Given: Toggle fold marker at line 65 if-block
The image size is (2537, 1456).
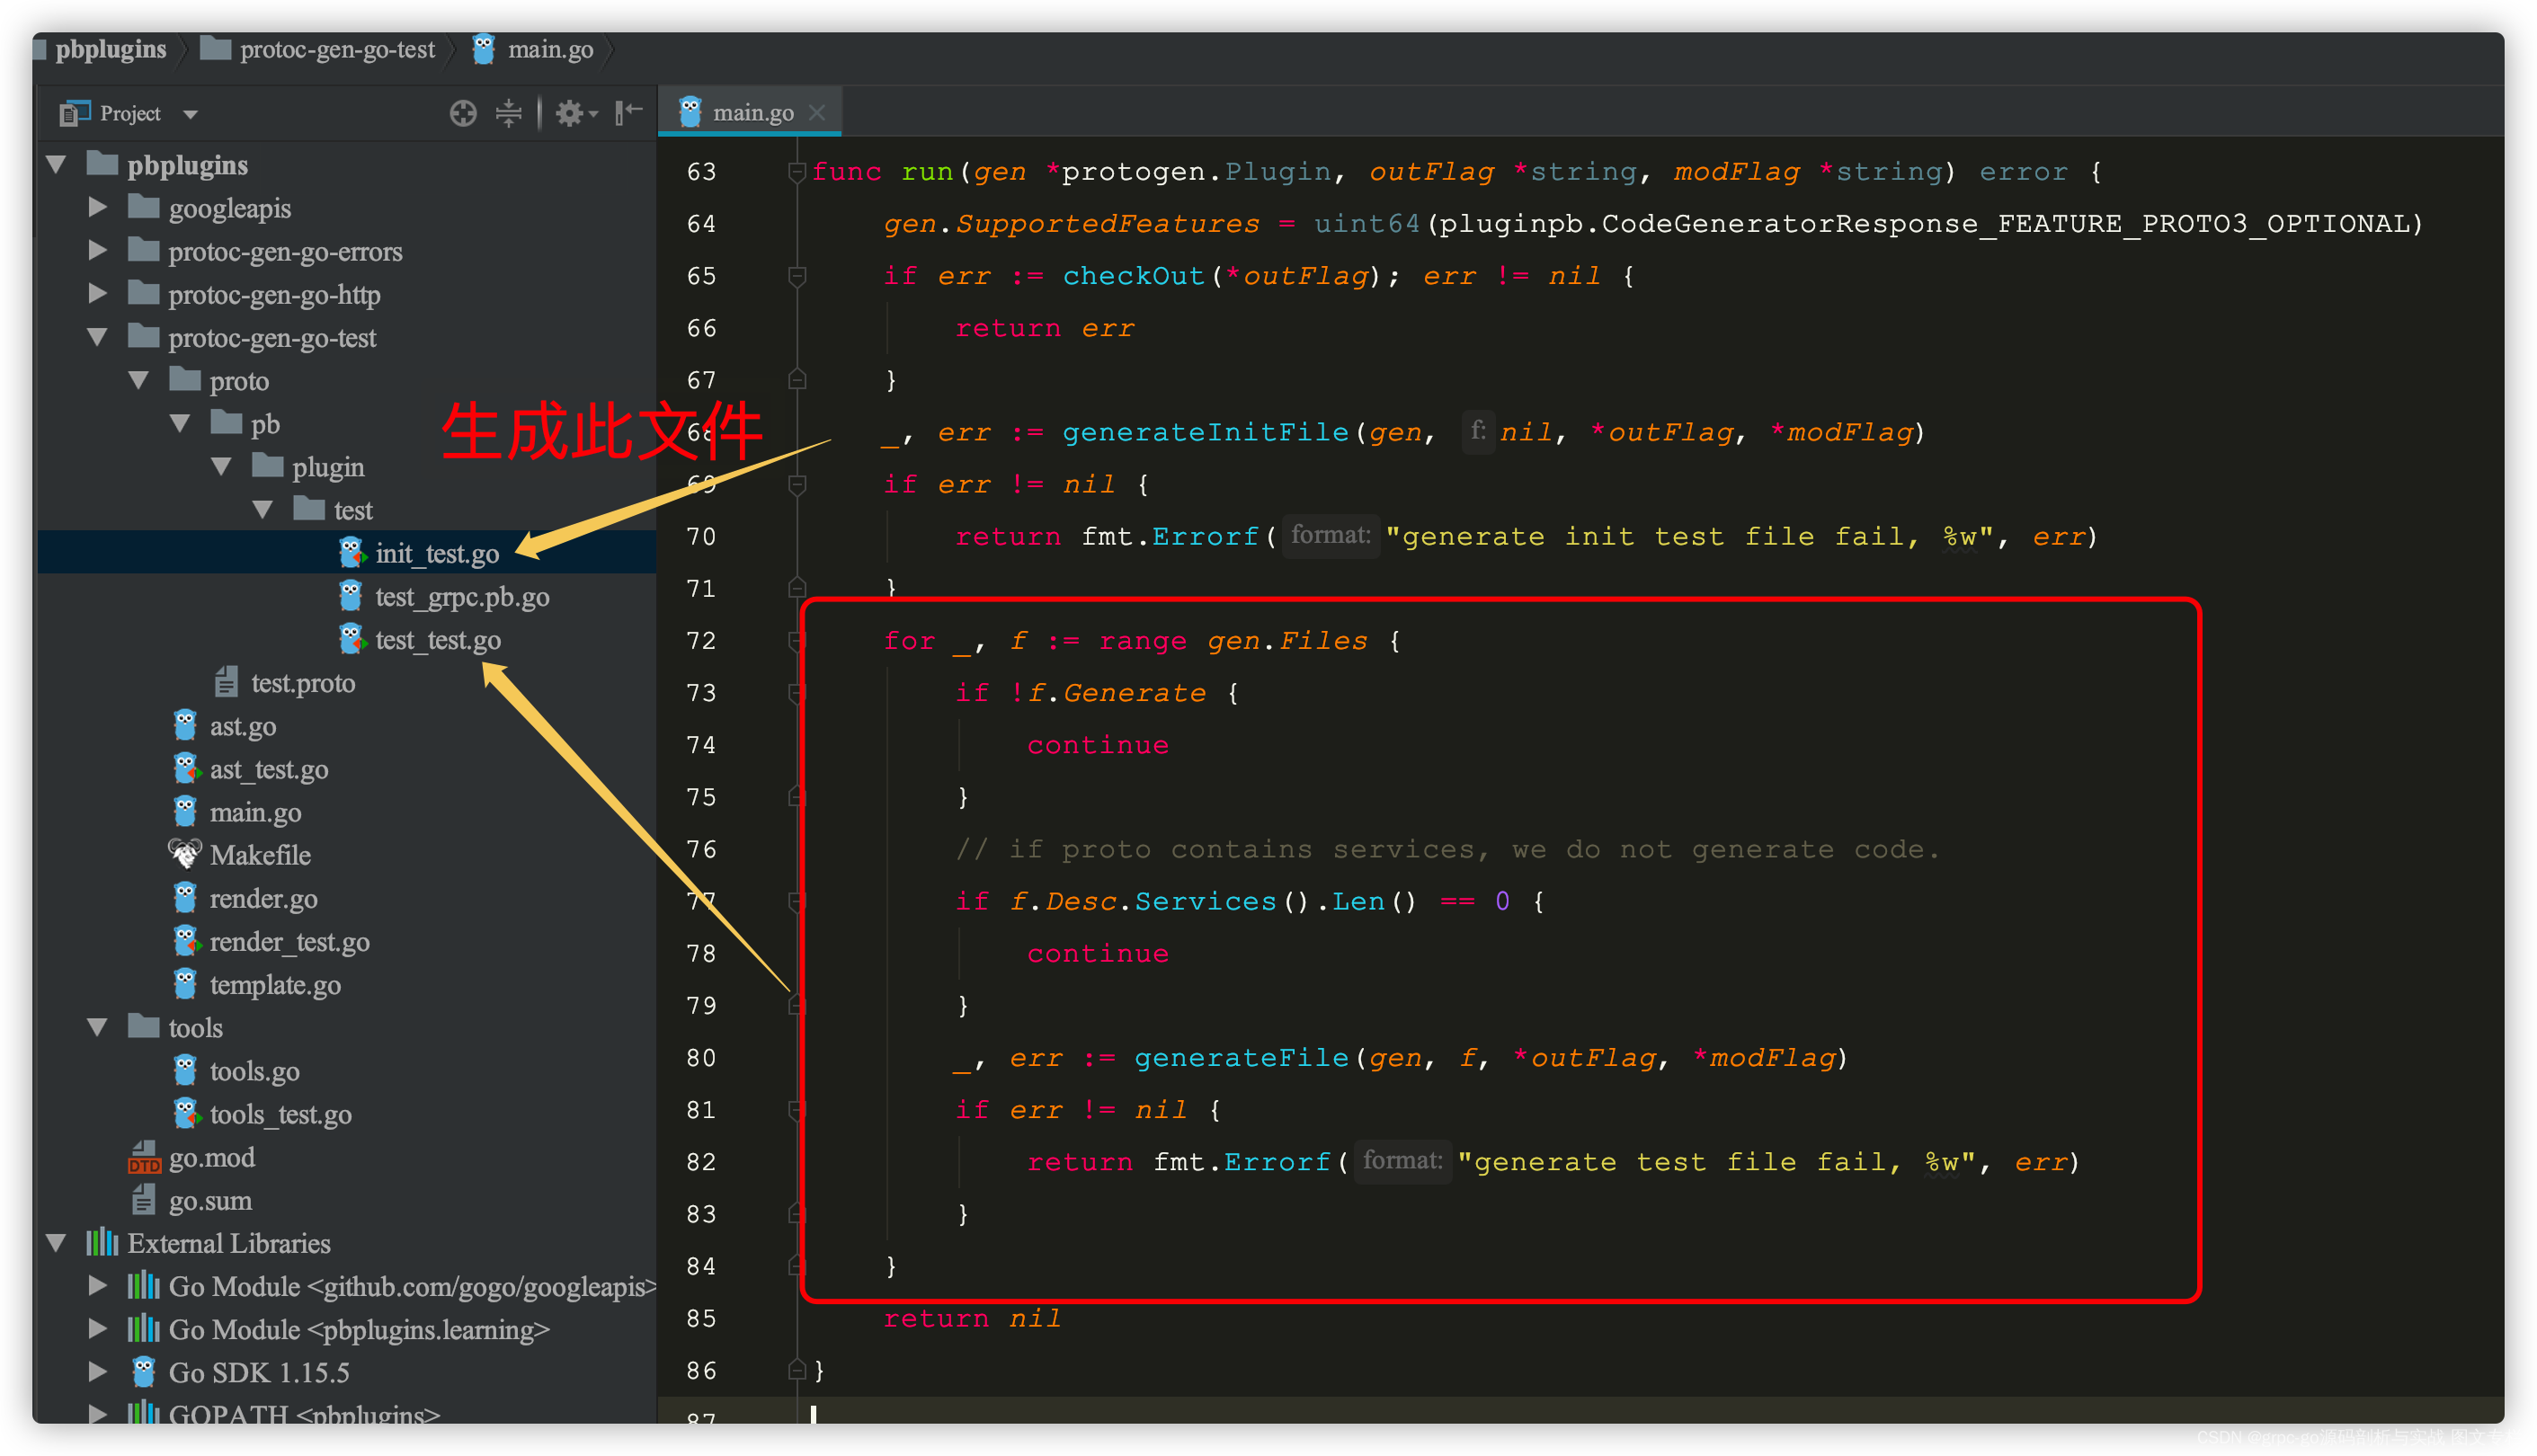Looking at the screenshot, I should point(797,276).
